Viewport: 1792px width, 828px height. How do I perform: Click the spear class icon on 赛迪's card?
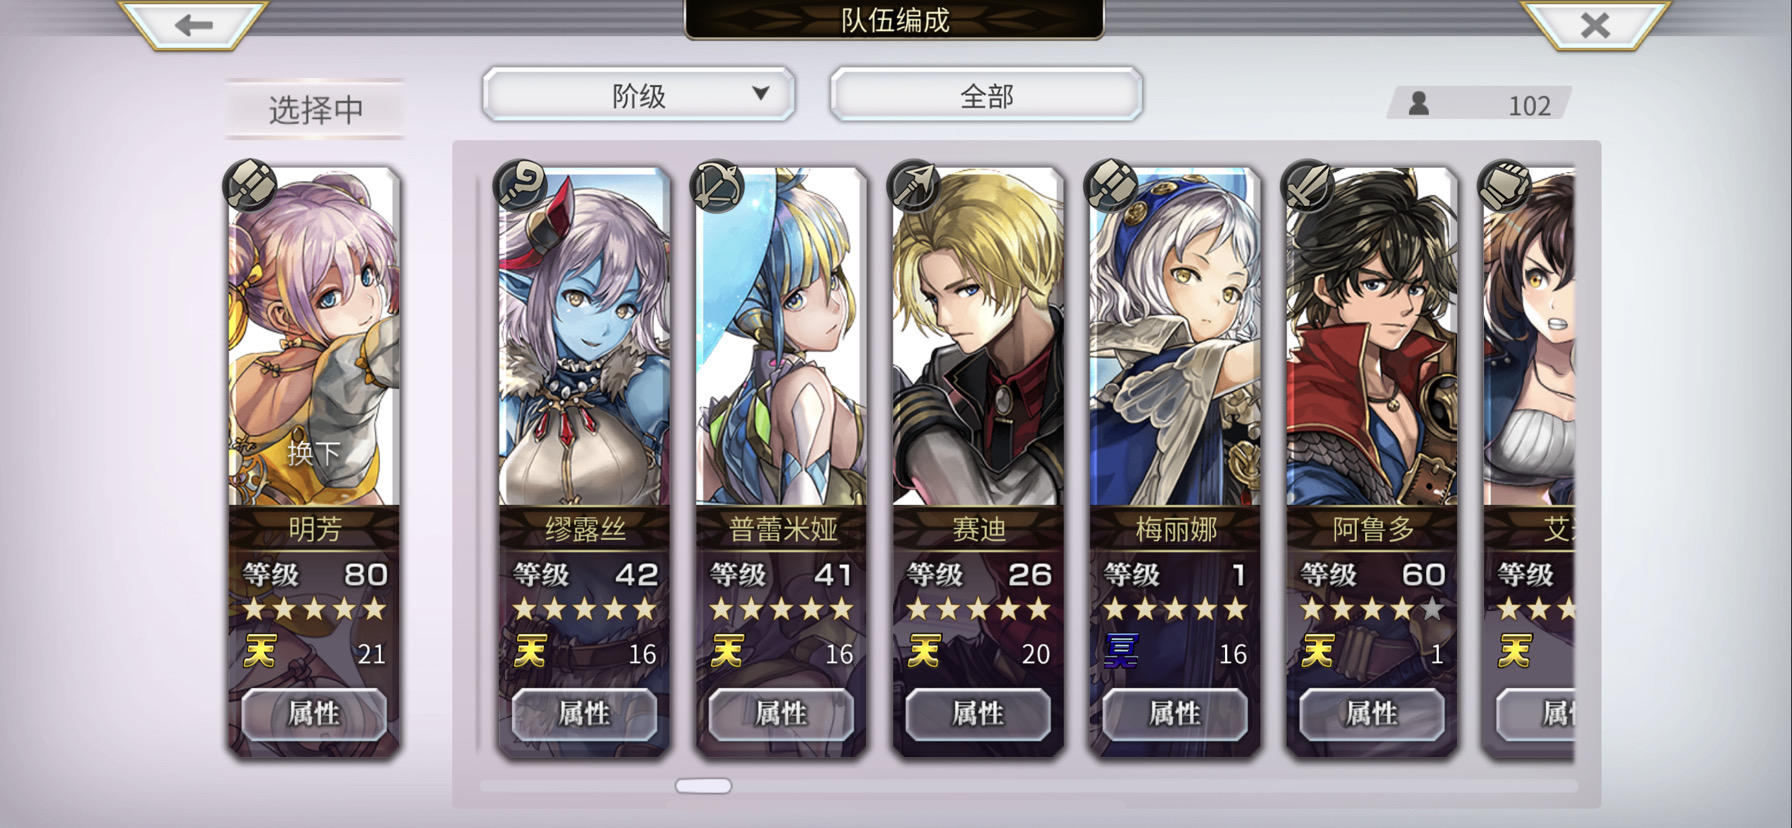click(915, 185)
